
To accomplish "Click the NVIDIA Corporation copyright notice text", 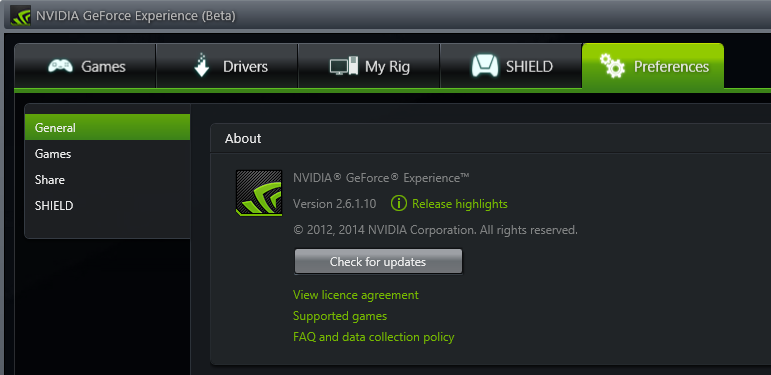I will 435,230.
